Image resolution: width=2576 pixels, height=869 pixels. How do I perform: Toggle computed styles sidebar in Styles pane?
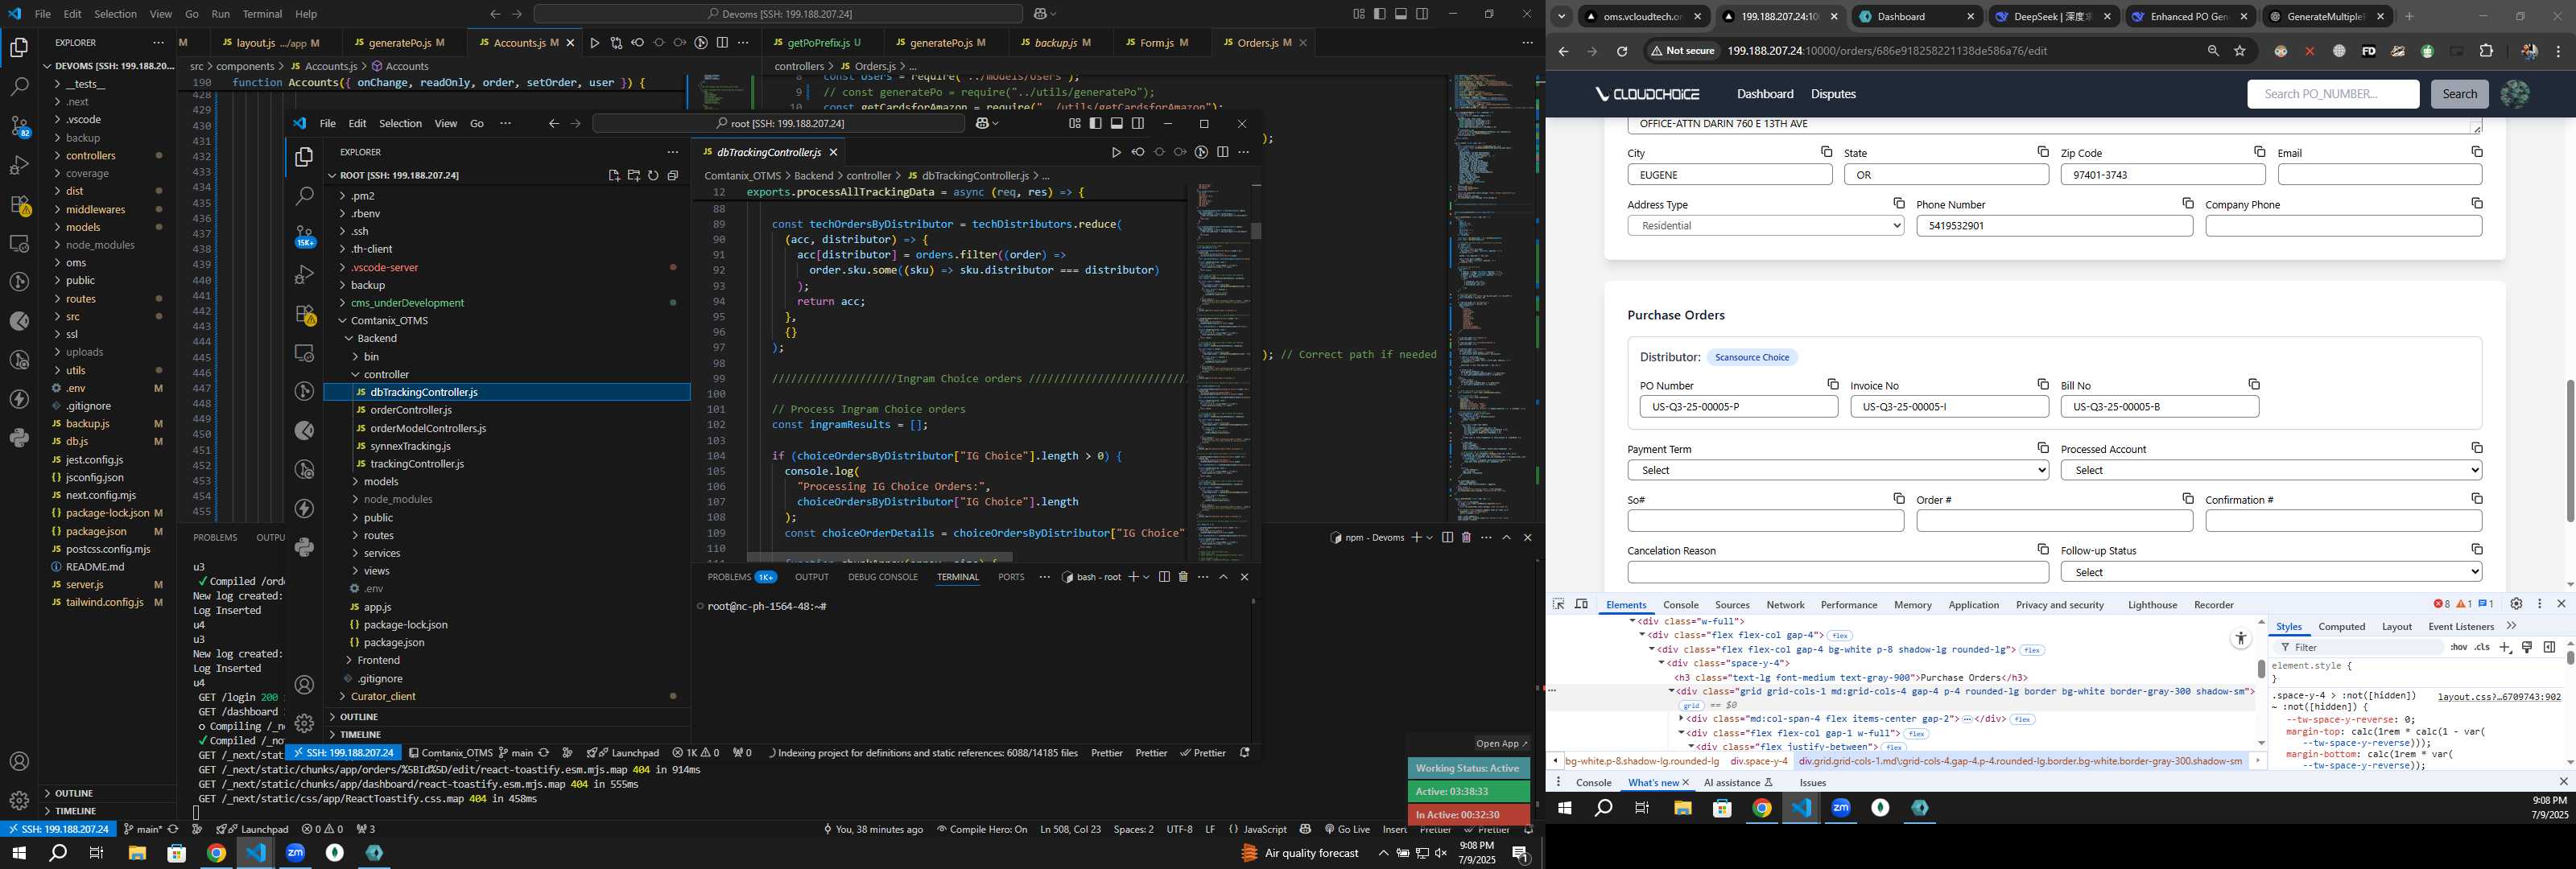tap(2549, 647)
